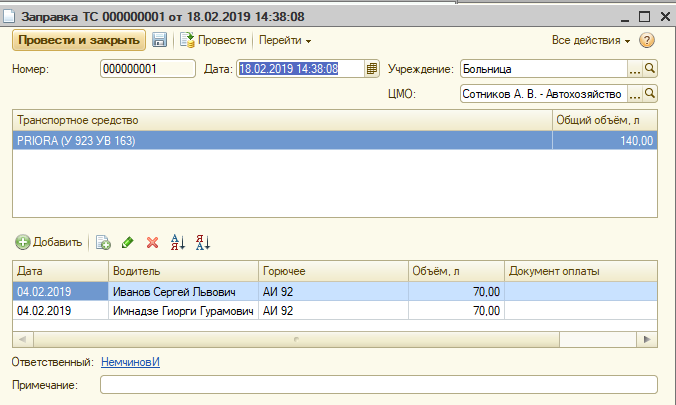Sort the list ascending
676x405 pixels.
(x=179, y=242)
